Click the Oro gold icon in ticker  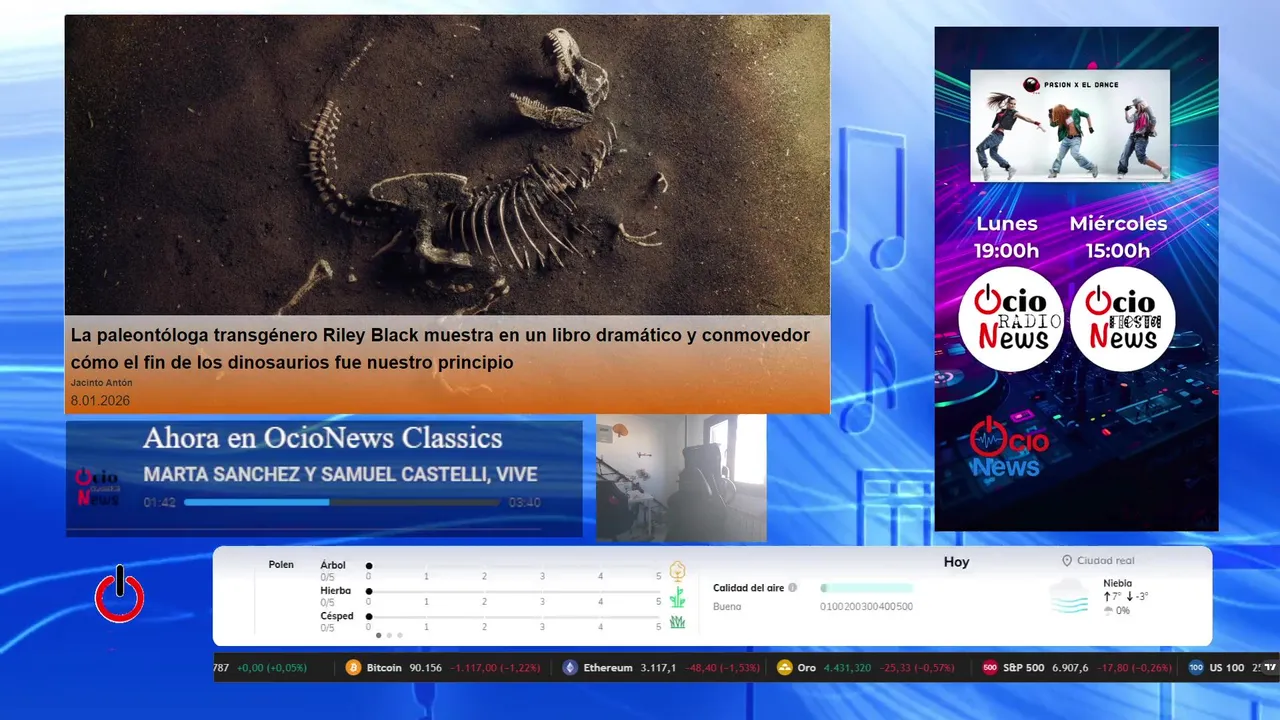coord(785,667)
